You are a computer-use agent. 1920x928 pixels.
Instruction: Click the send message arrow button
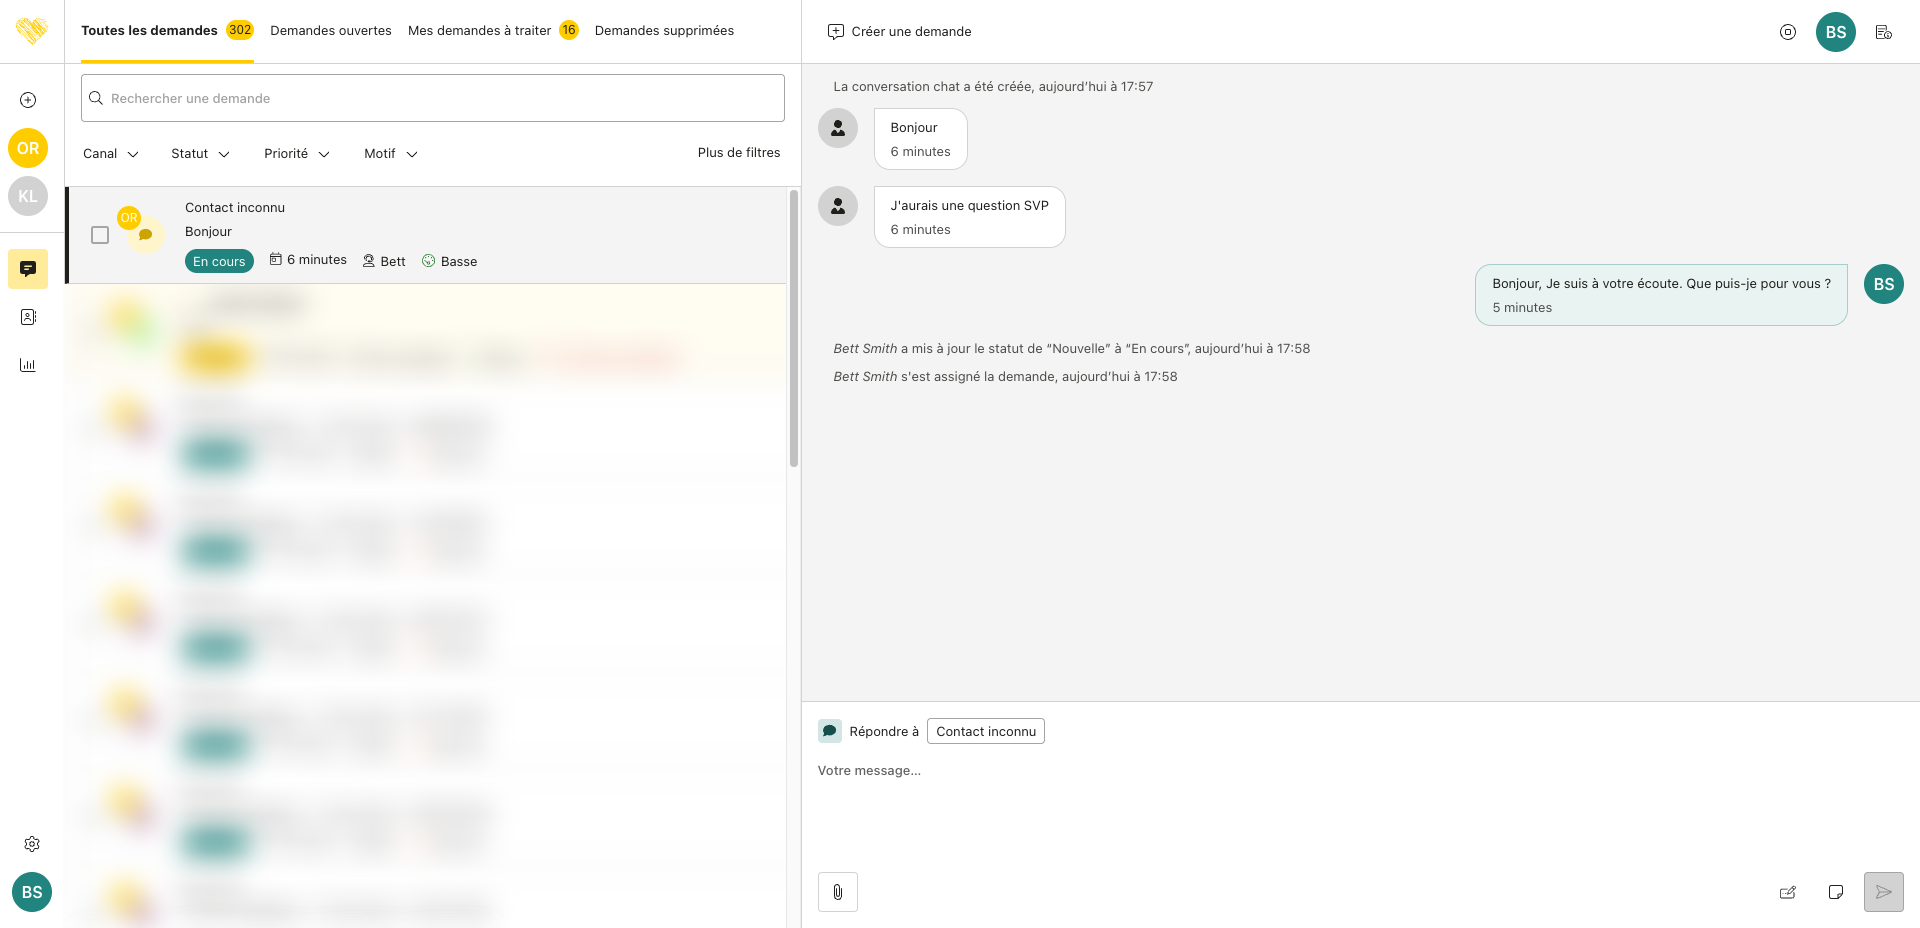click(x=1883, y=892)
